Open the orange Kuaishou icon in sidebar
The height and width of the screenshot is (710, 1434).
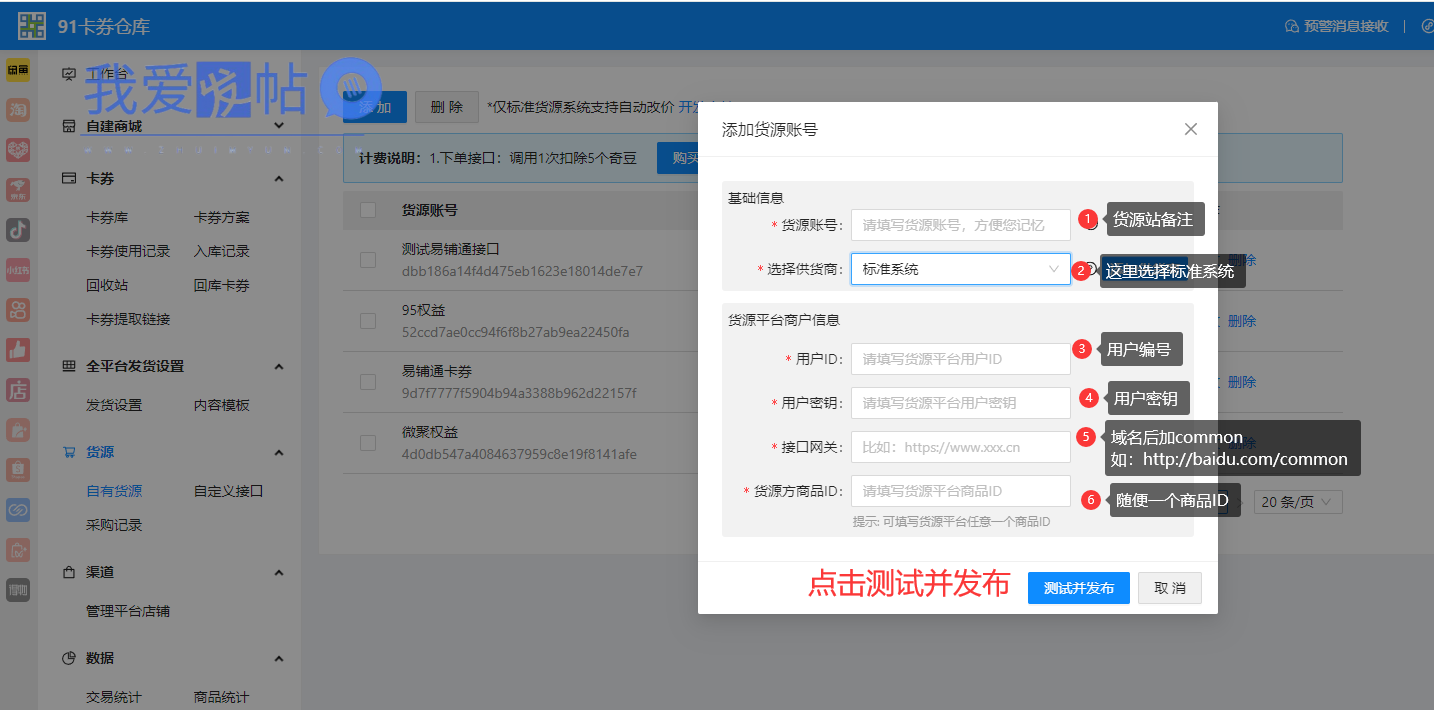(18, 310)
